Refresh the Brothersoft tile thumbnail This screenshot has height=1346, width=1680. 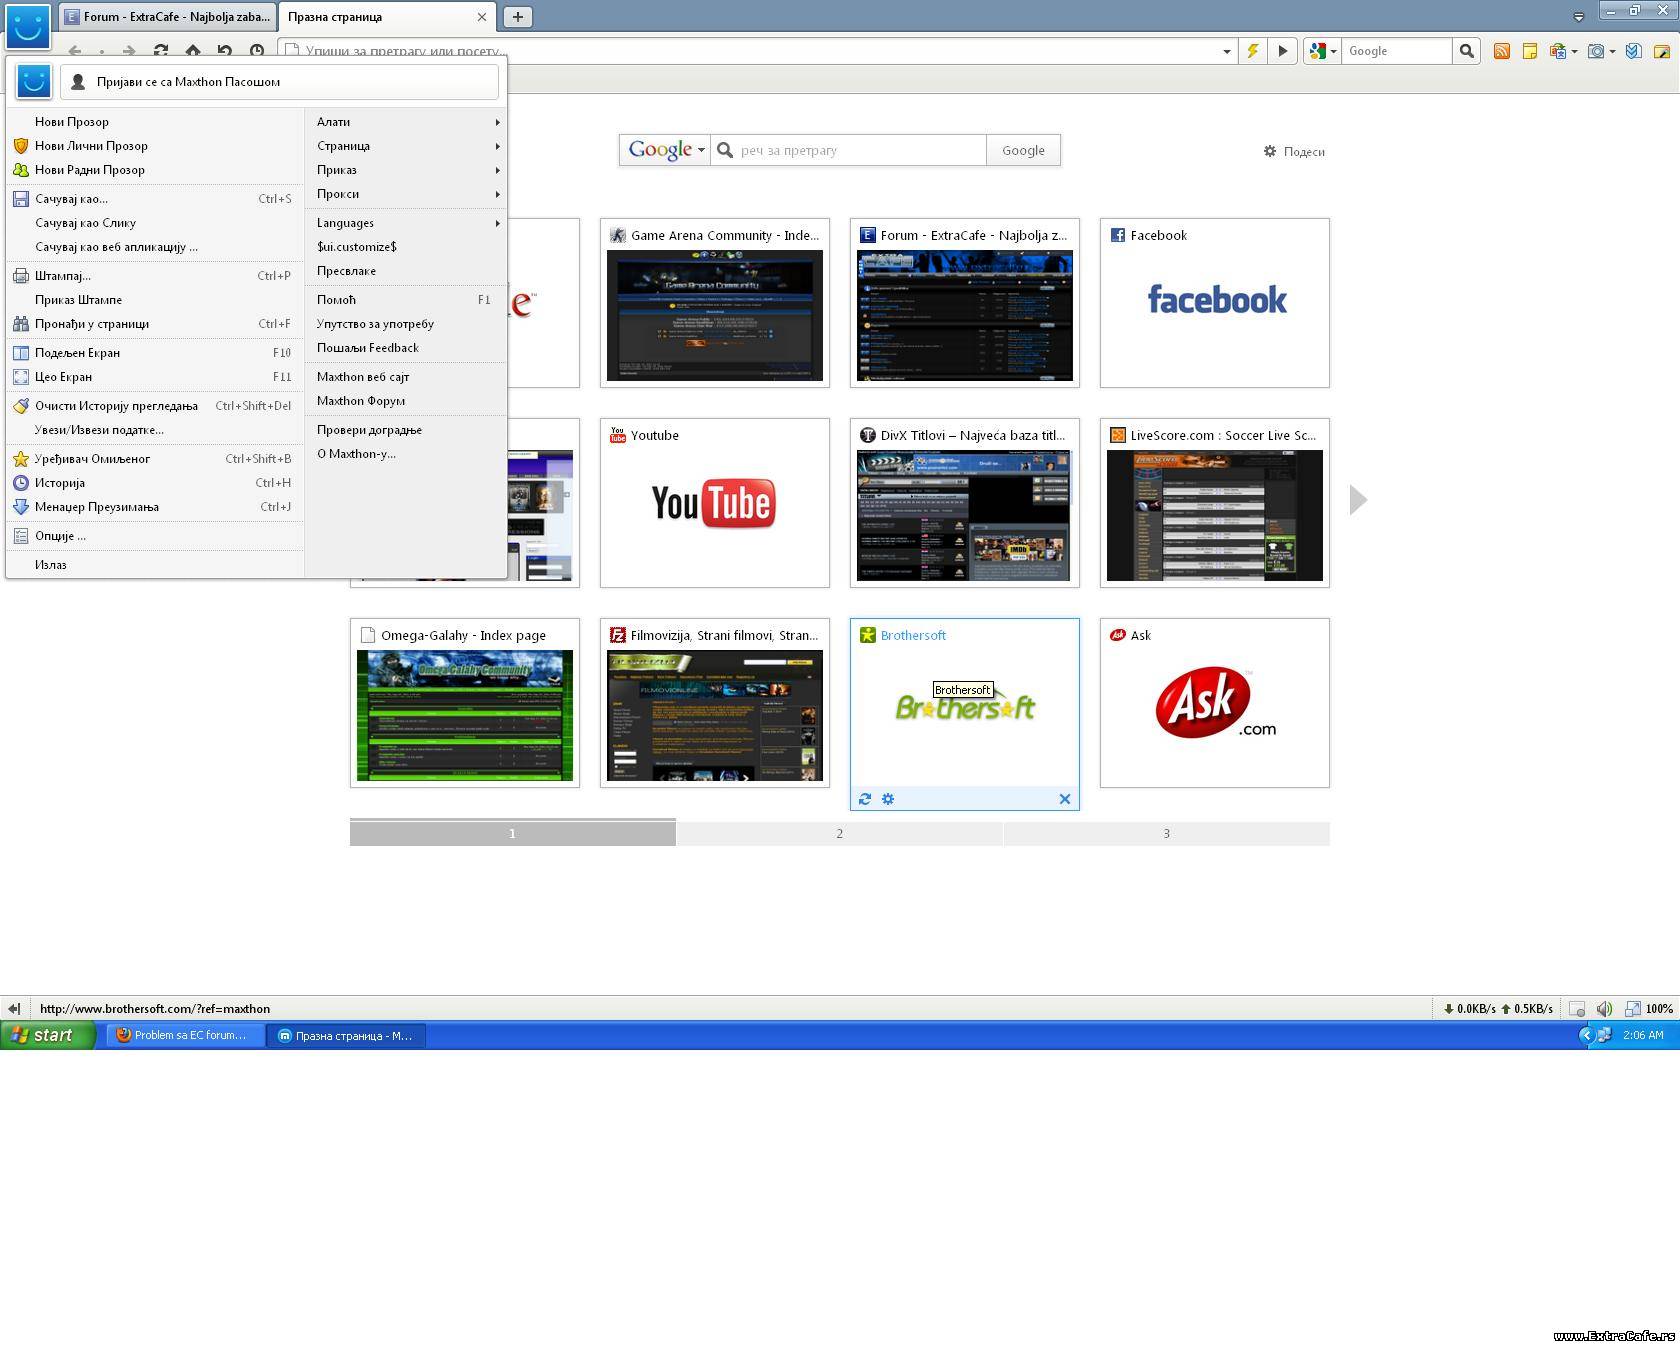pos(865,799)
